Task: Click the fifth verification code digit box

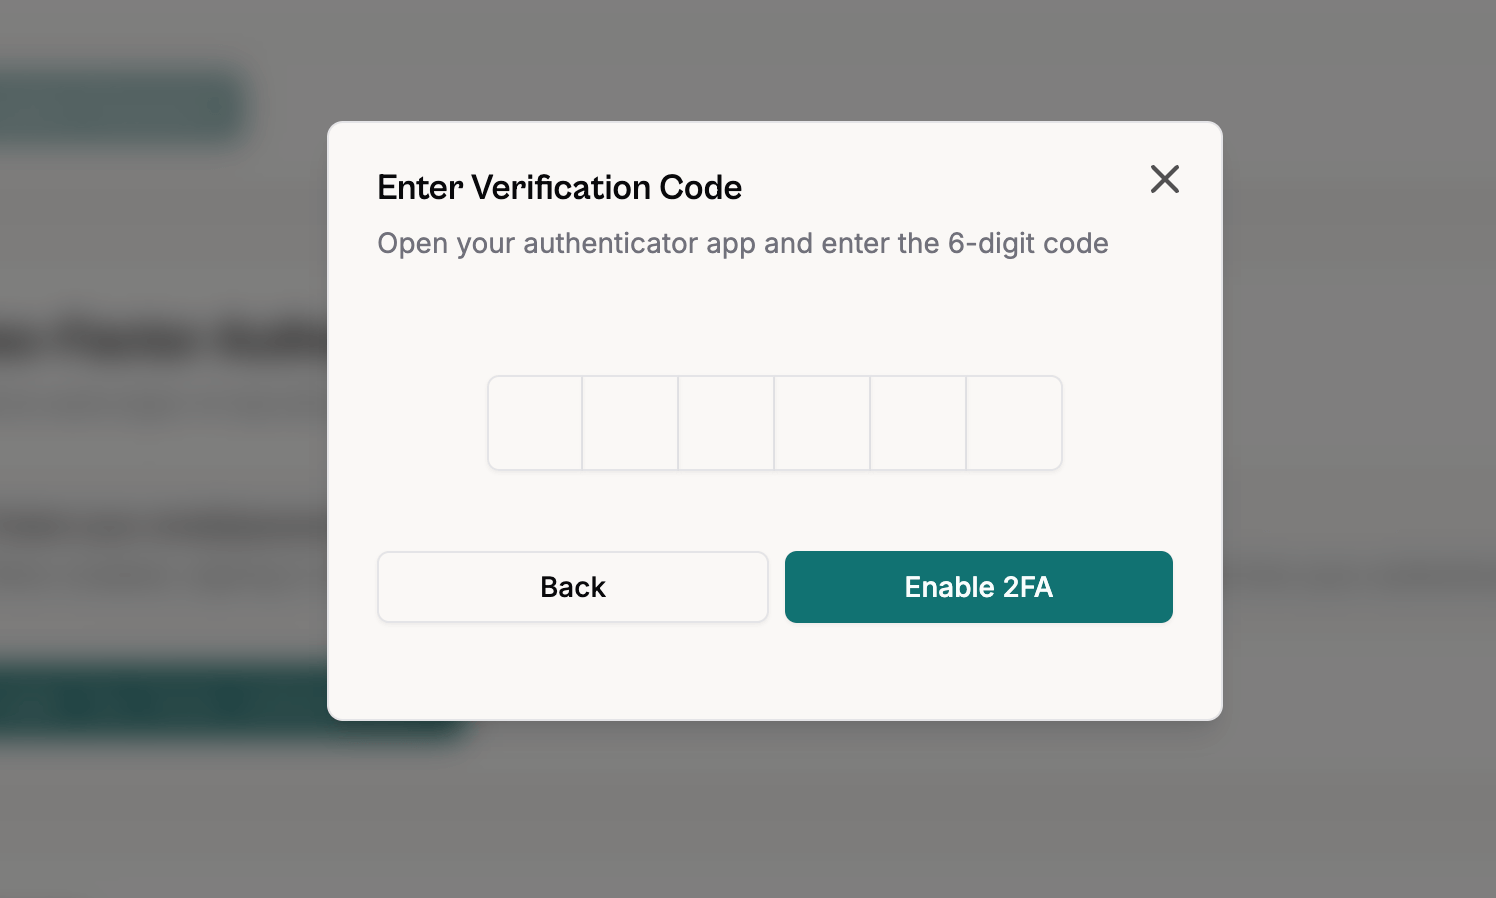Action: point(918,422)
